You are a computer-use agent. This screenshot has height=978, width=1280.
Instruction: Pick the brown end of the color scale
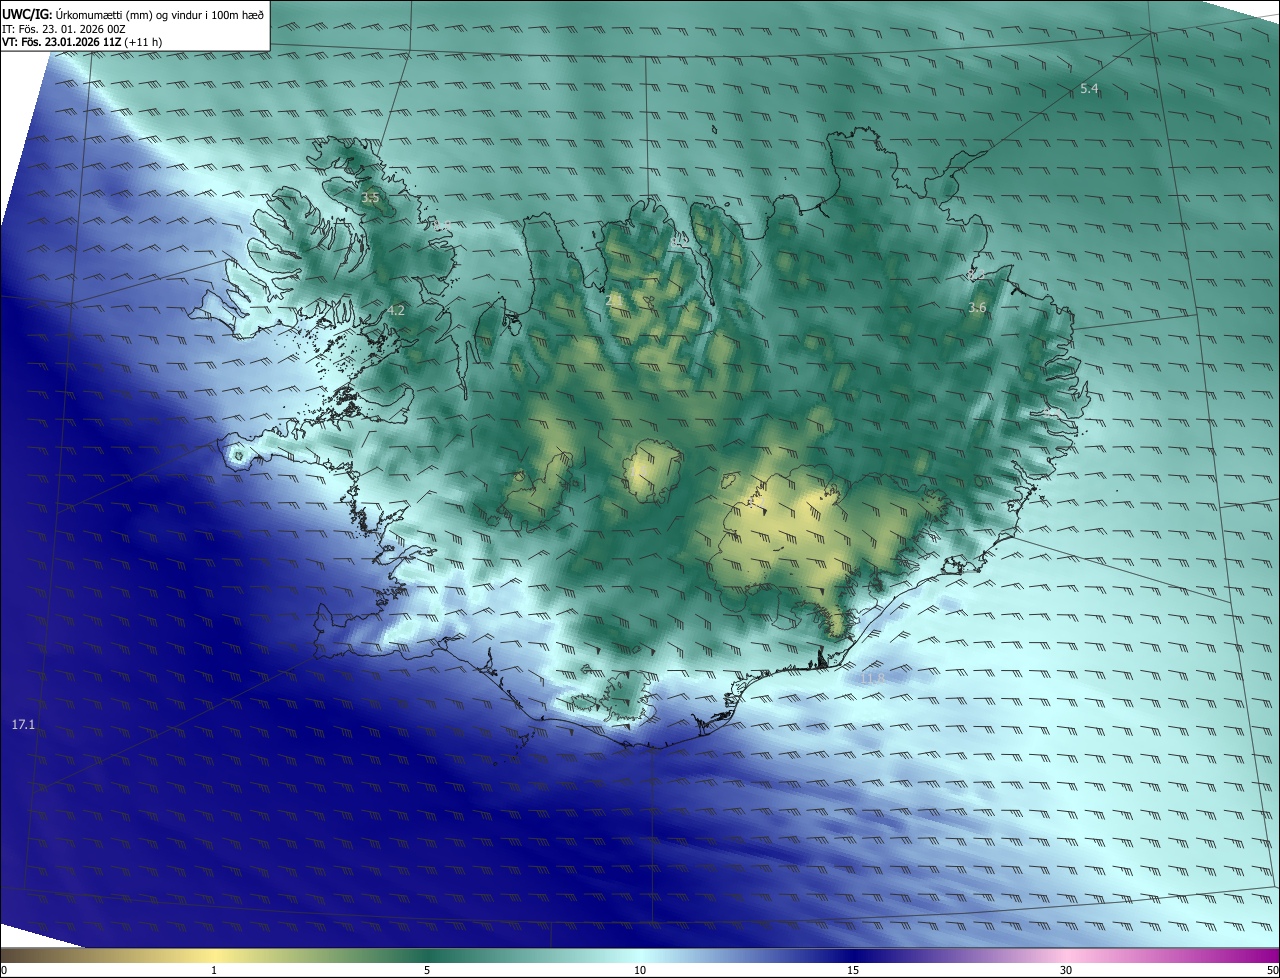(15, 955)
